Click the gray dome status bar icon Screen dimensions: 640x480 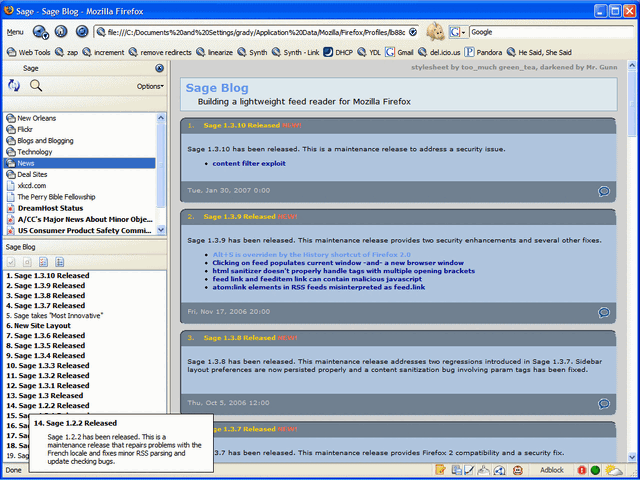(484, 470)
